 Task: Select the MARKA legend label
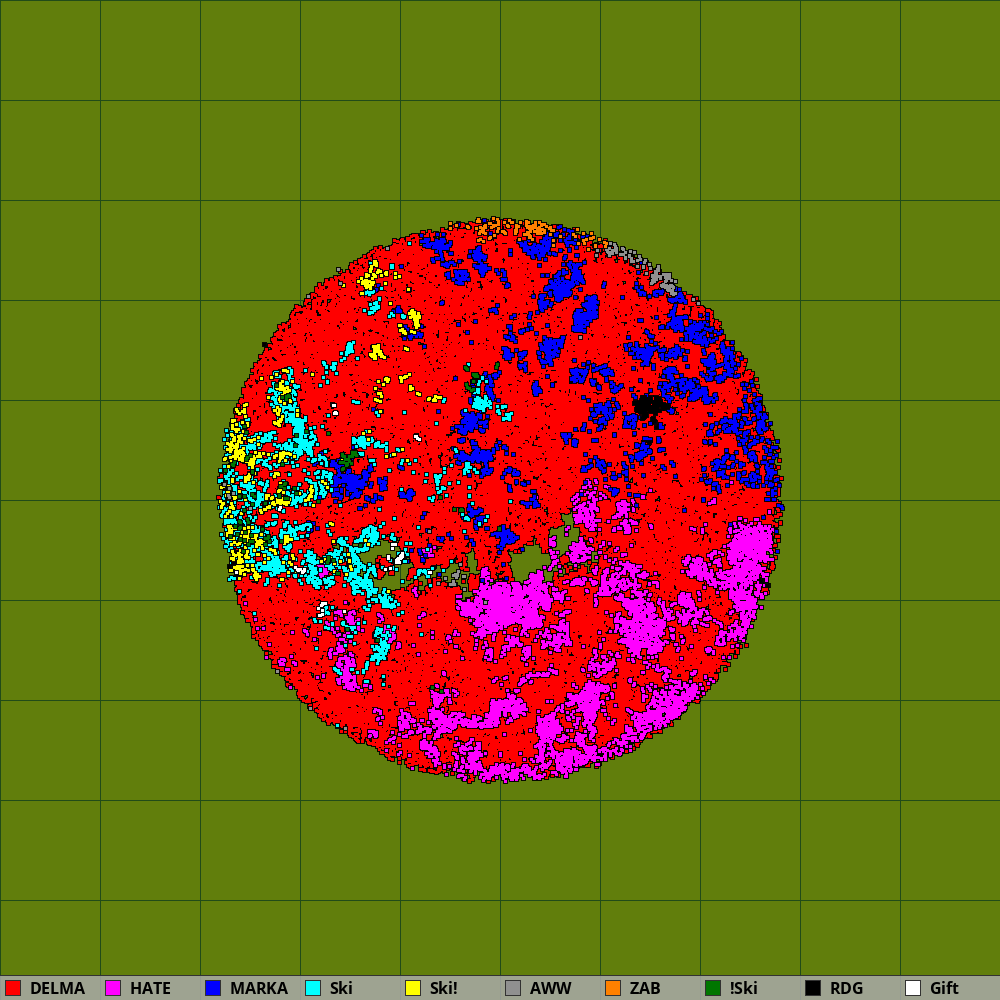(x=259, y=988)
